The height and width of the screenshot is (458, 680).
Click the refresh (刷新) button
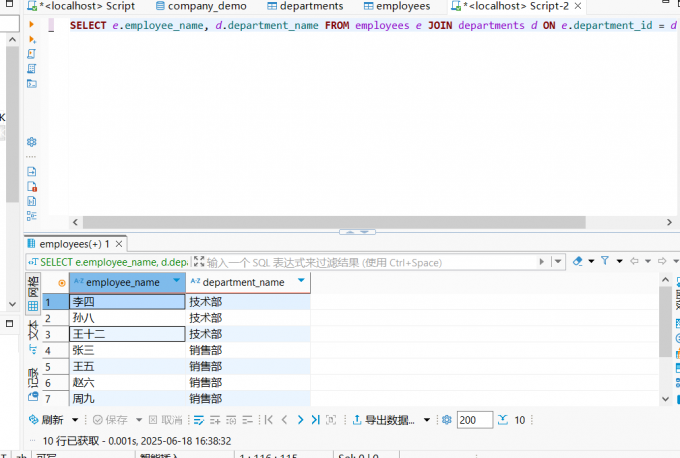[x=46, y=420]
